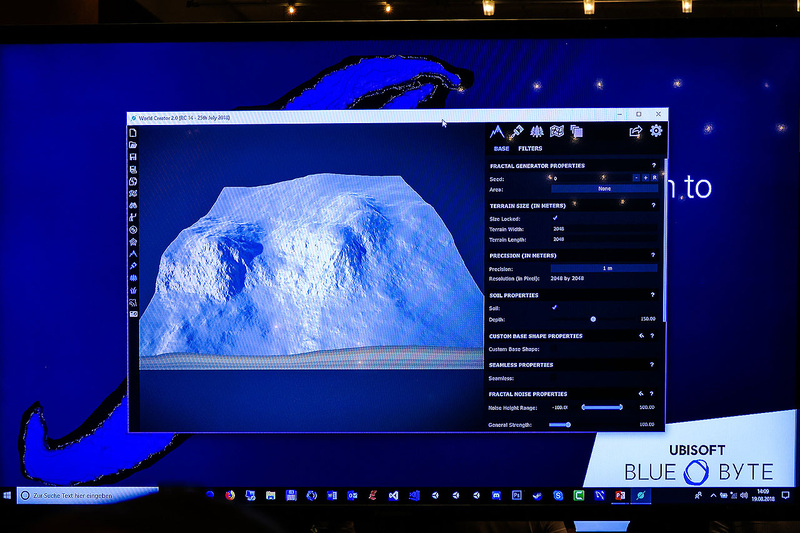Screen dimensions: 800x533
Task: Click the Terrain Width value field
Action: 604,229
